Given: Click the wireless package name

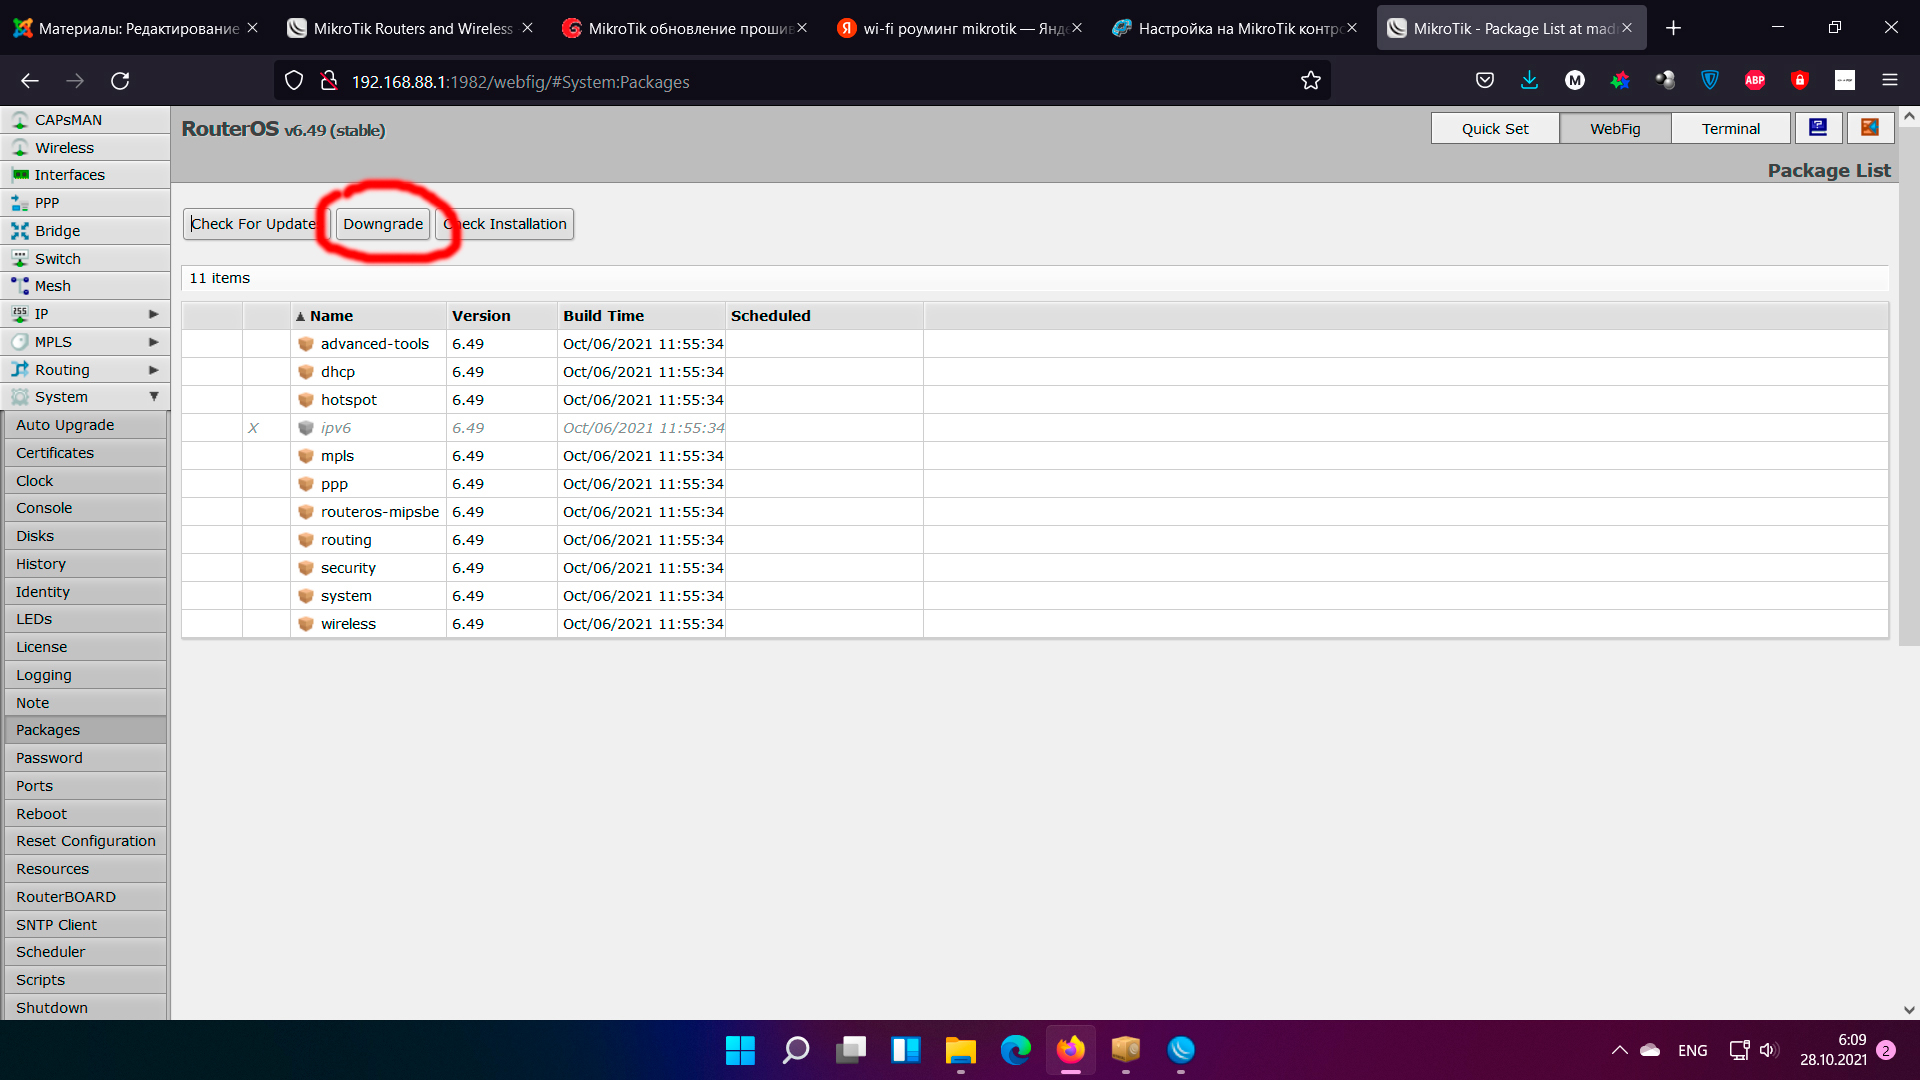Looking at the screenshot, I should click(348, 624).
